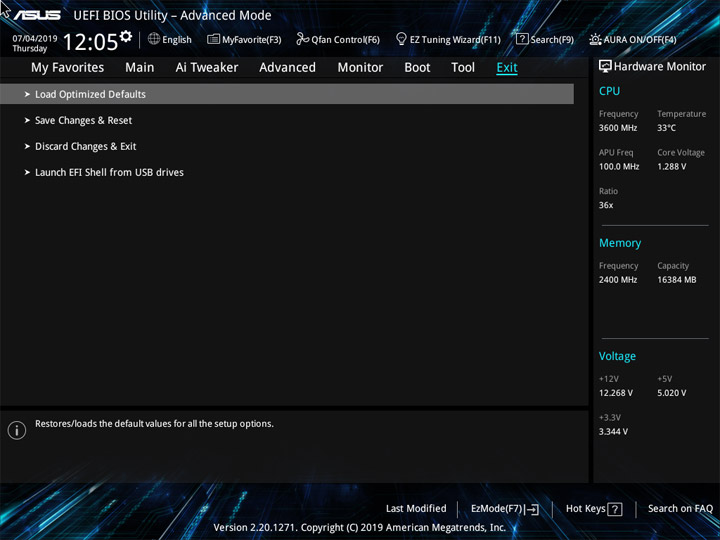The height and width of the screenshot is (540, 720).
Task: Toggle AURA ON/OFF(F4)
Action: [x=640, y=39]
